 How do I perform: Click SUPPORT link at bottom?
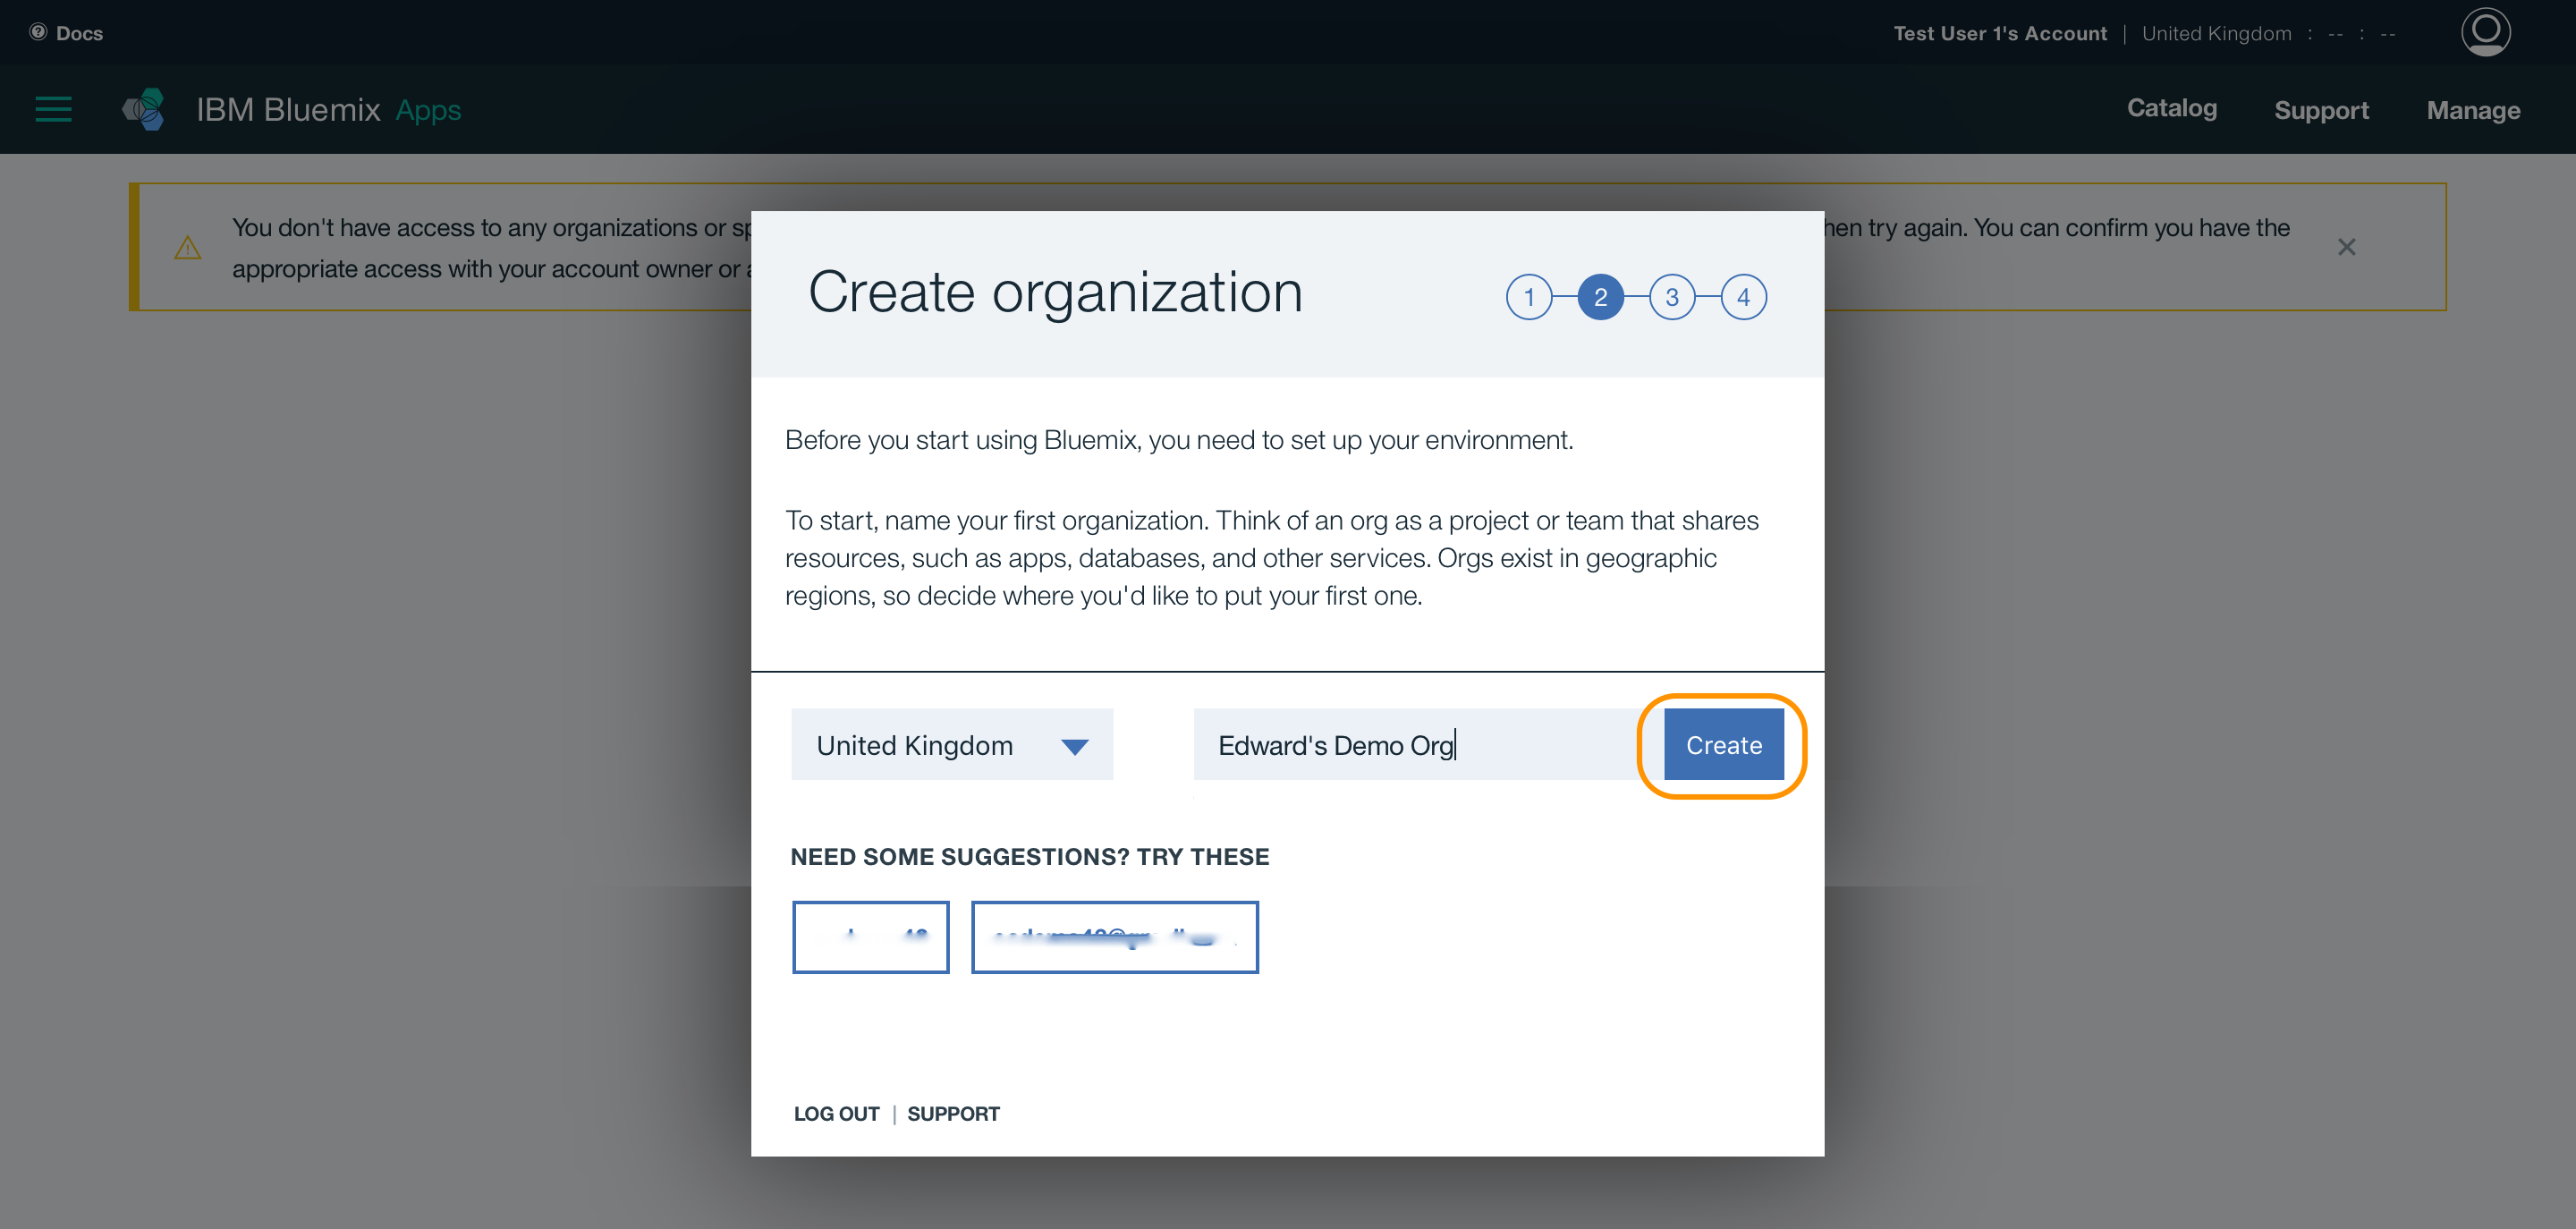953,1114
